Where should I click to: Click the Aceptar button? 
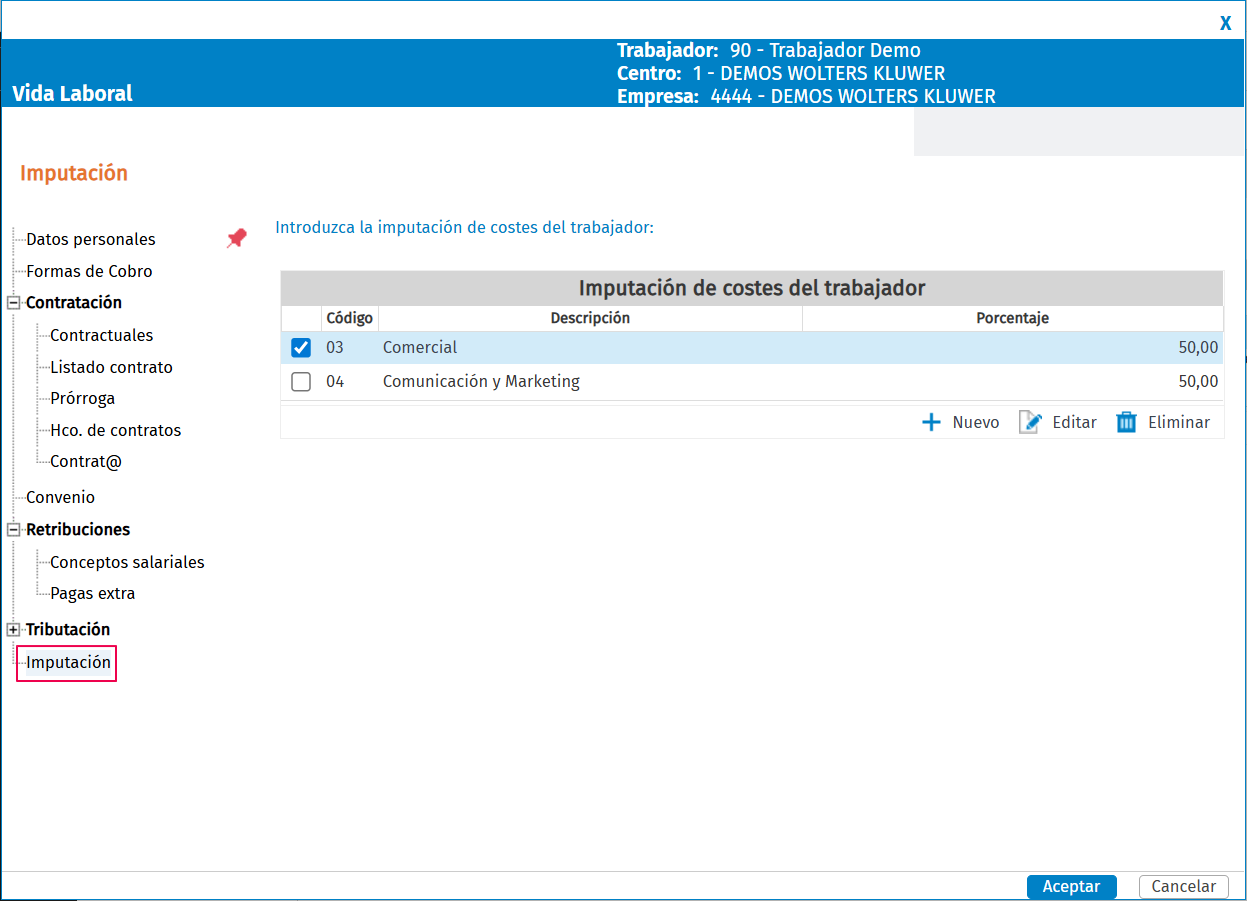pyautogui.click(x=1071, y=886)
